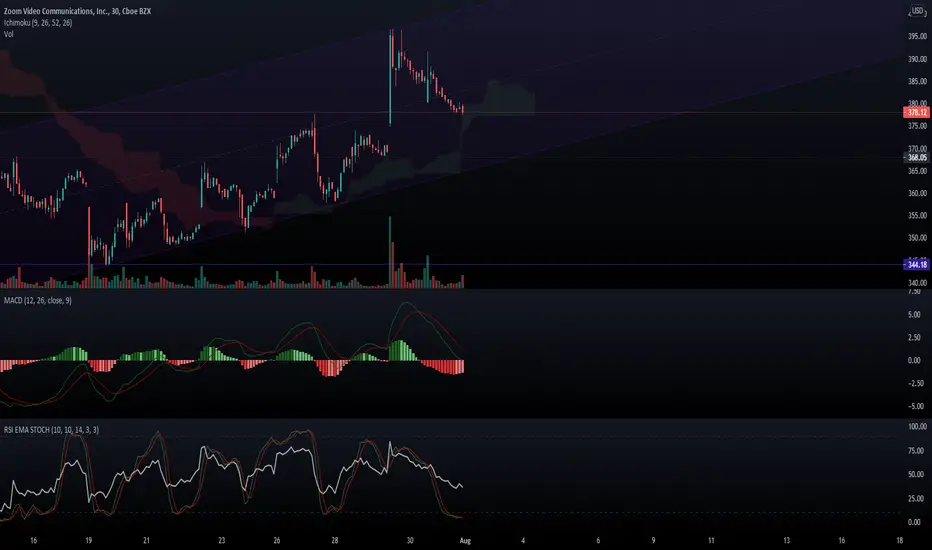Click the 28 date label on the time axis
The width and height of the screenshot is (932, 550).
(x=335, y=540)
